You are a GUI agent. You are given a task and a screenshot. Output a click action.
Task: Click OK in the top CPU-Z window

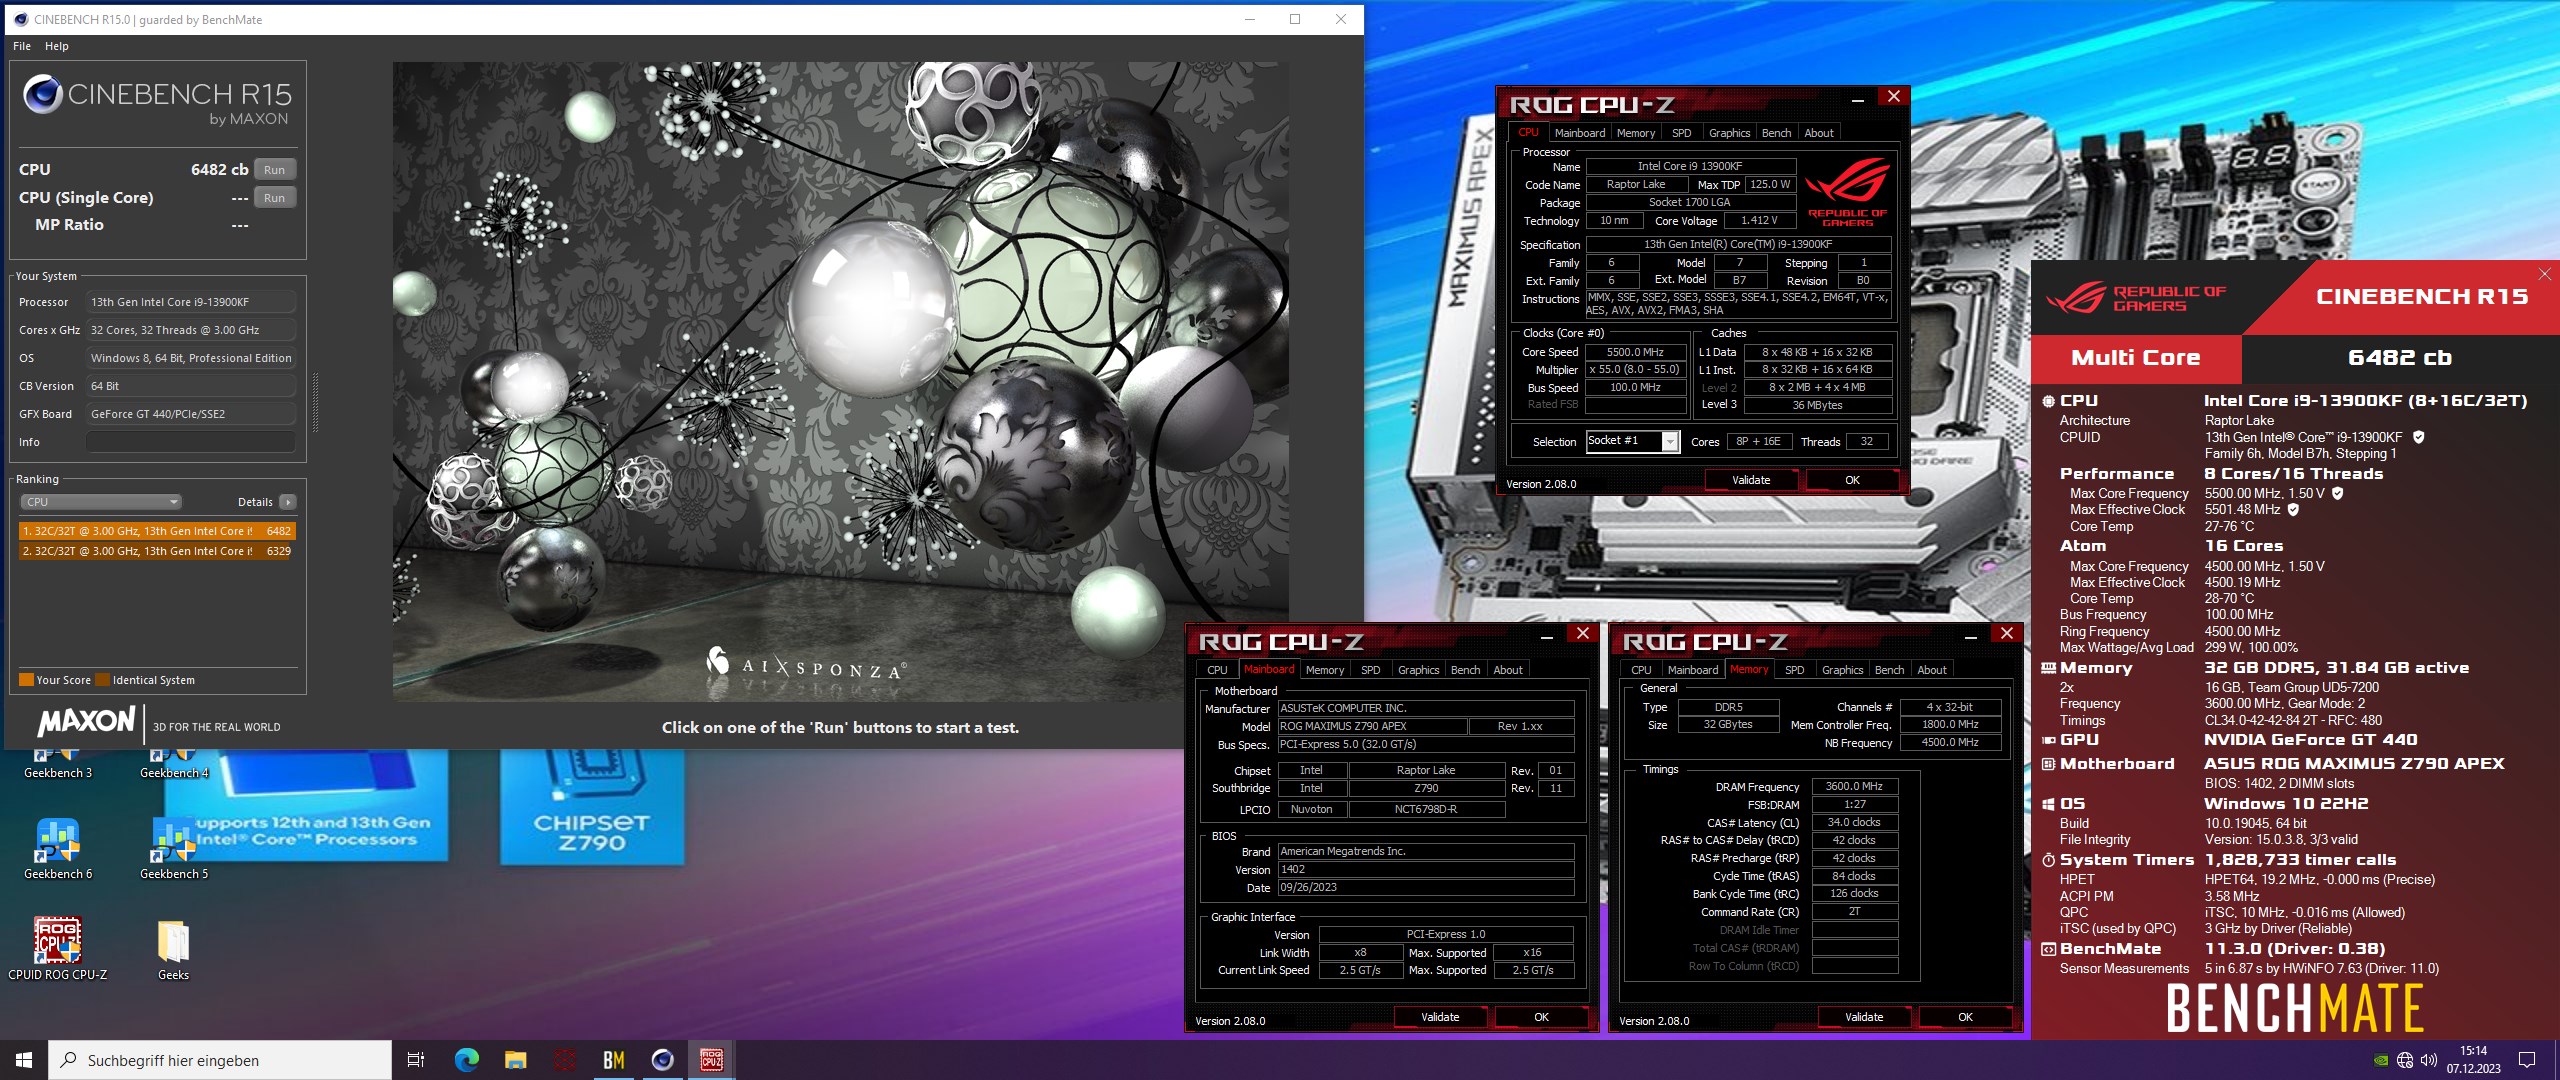tap(1852, 480)
